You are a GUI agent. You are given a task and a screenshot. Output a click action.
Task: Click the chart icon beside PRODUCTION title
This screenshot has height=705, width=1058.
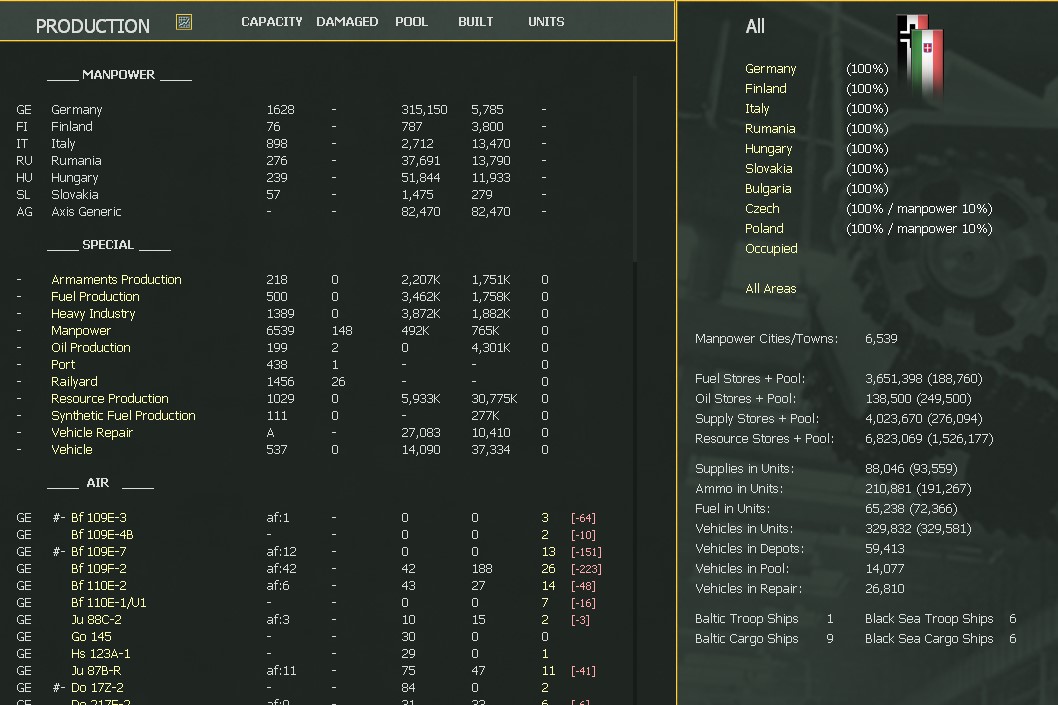(x=184, y=22)
